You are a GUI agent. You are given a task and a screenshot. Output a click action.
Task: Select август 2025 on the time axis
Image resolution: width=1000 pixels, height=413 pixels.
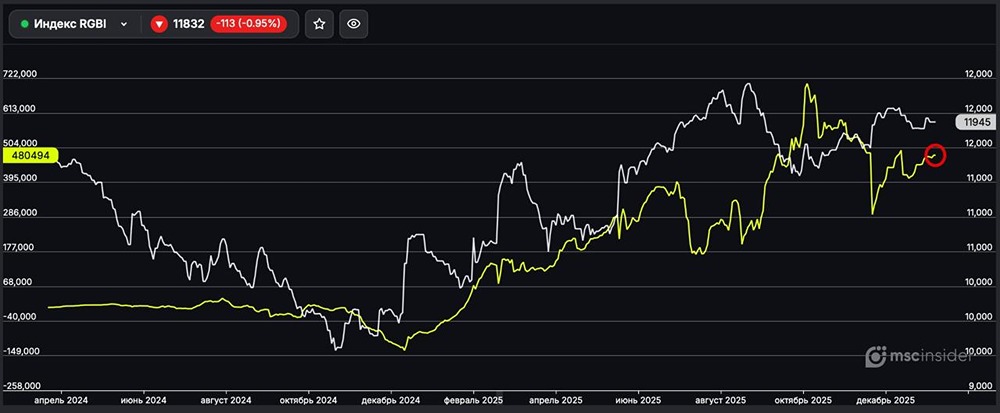tap(720, 398)
